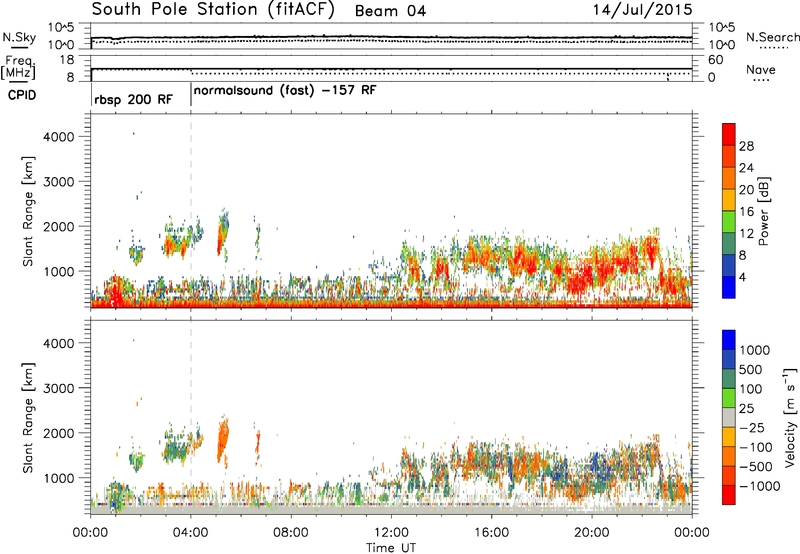Image resolution: width=800 pixels, height=554 pixels.
Task: Click the power panel 'Slant Range [km]' label
Action: click(28, 211)
